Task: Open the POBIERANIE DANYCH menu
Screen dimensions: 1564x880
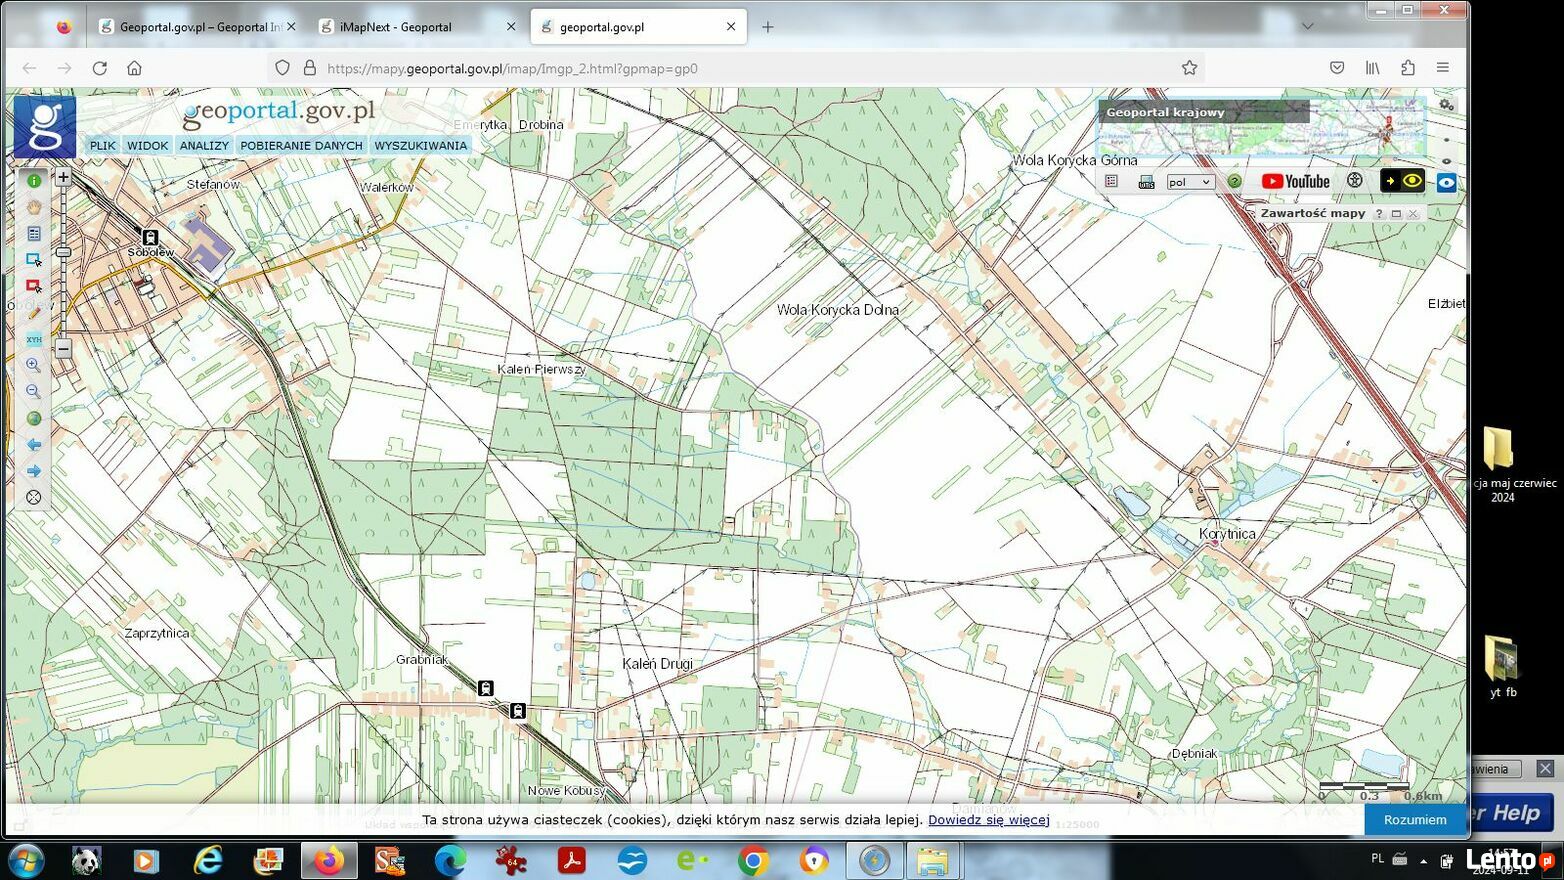Action: [x=301, y=145]
